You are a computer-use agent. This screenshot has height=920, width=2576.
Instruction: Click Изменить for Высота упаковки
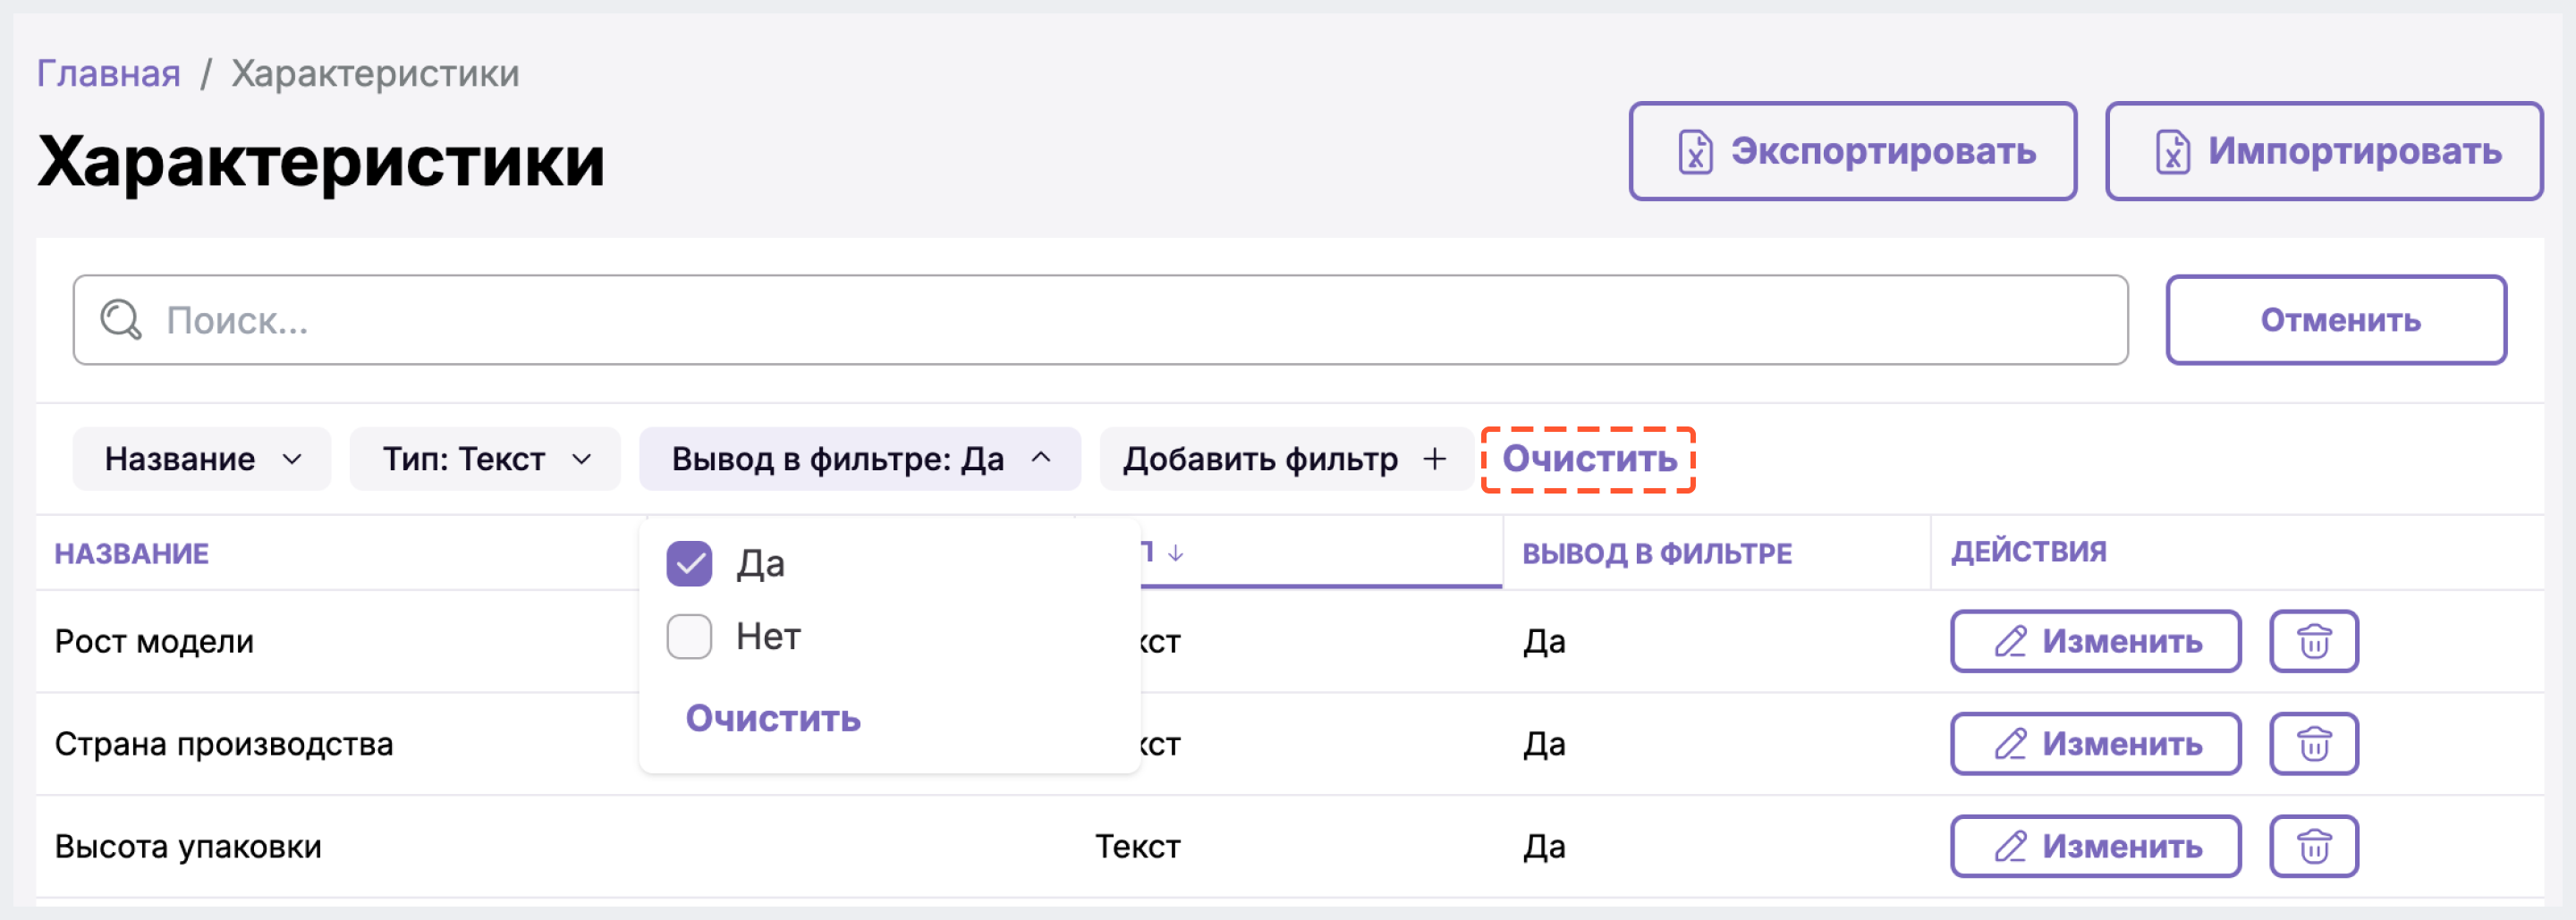point(2096,846)
